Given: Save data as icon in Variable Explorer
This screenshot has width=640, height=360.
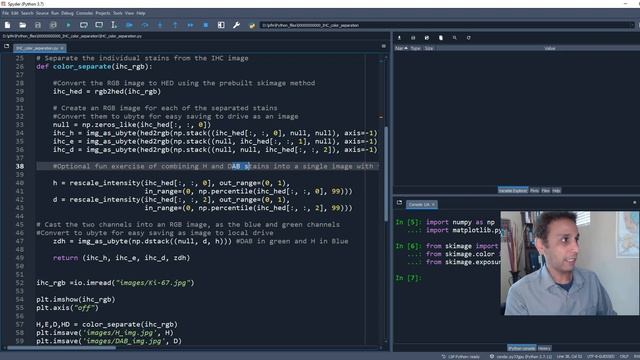Looking at the screenshot, I should (x=427, y=38).
